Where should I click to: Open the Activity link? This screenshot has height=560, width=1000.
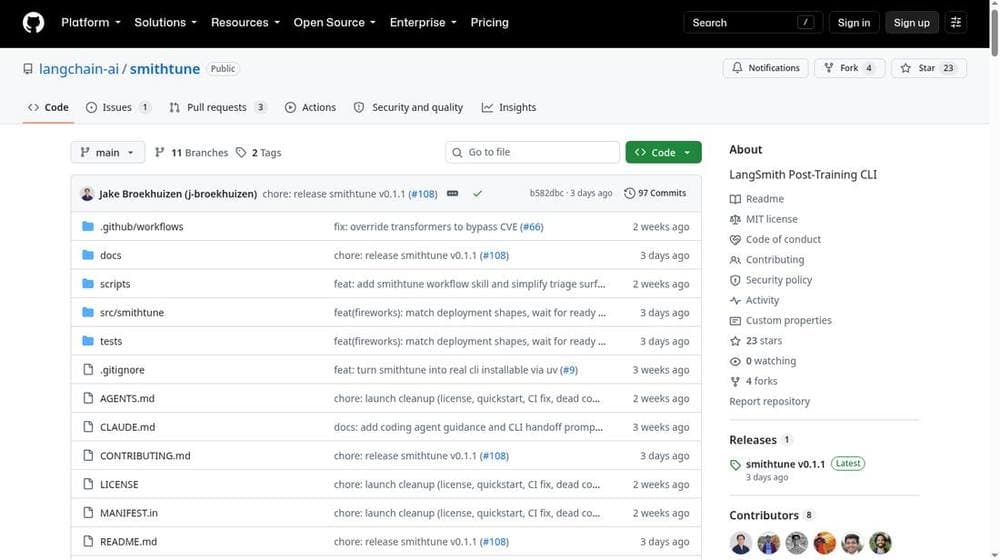click(x=754, y=300)
